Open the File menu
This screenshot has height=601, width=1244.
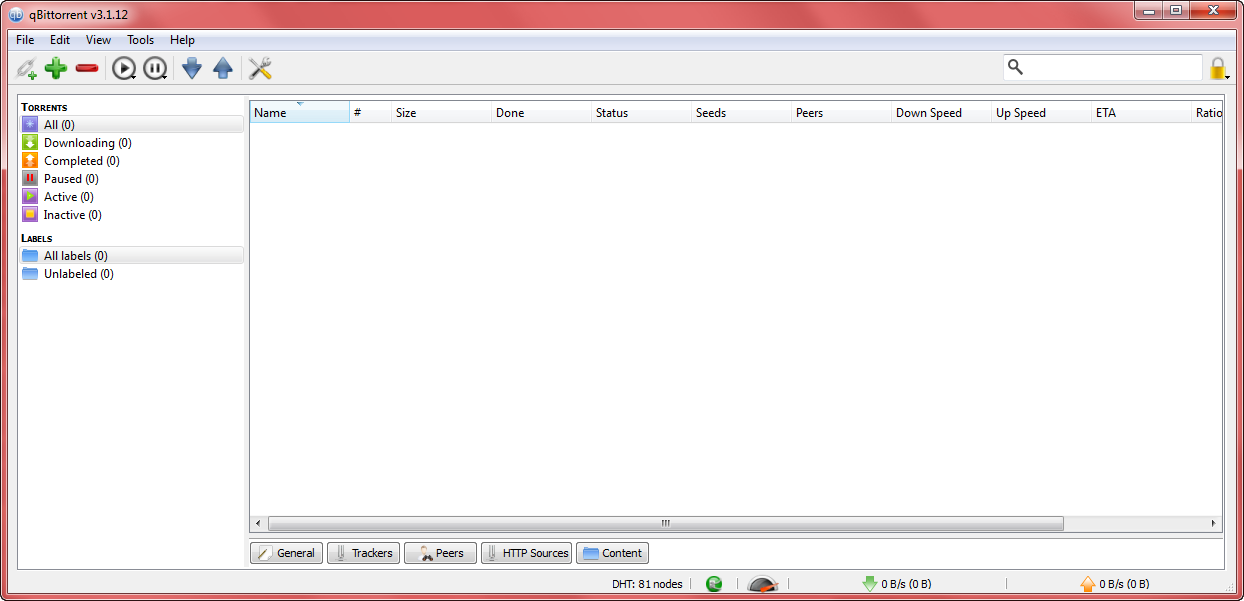[x=25, y=40]
